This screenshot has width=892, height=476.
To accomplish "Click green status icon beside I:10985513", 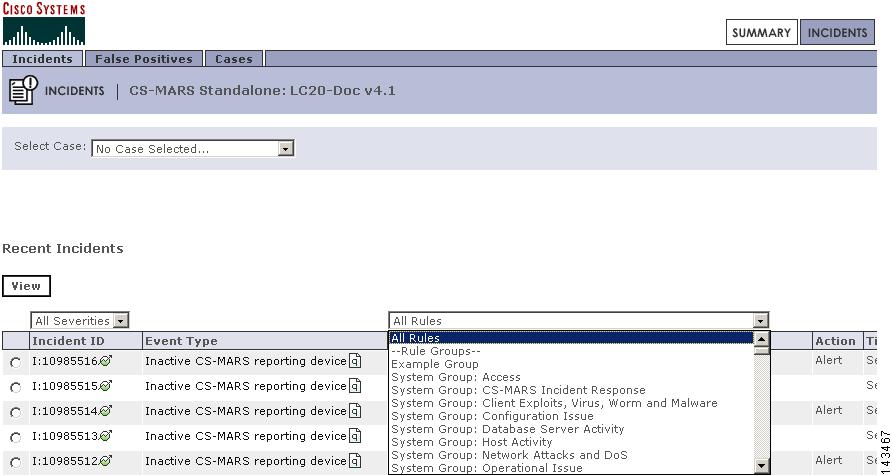I will point(106,436).
